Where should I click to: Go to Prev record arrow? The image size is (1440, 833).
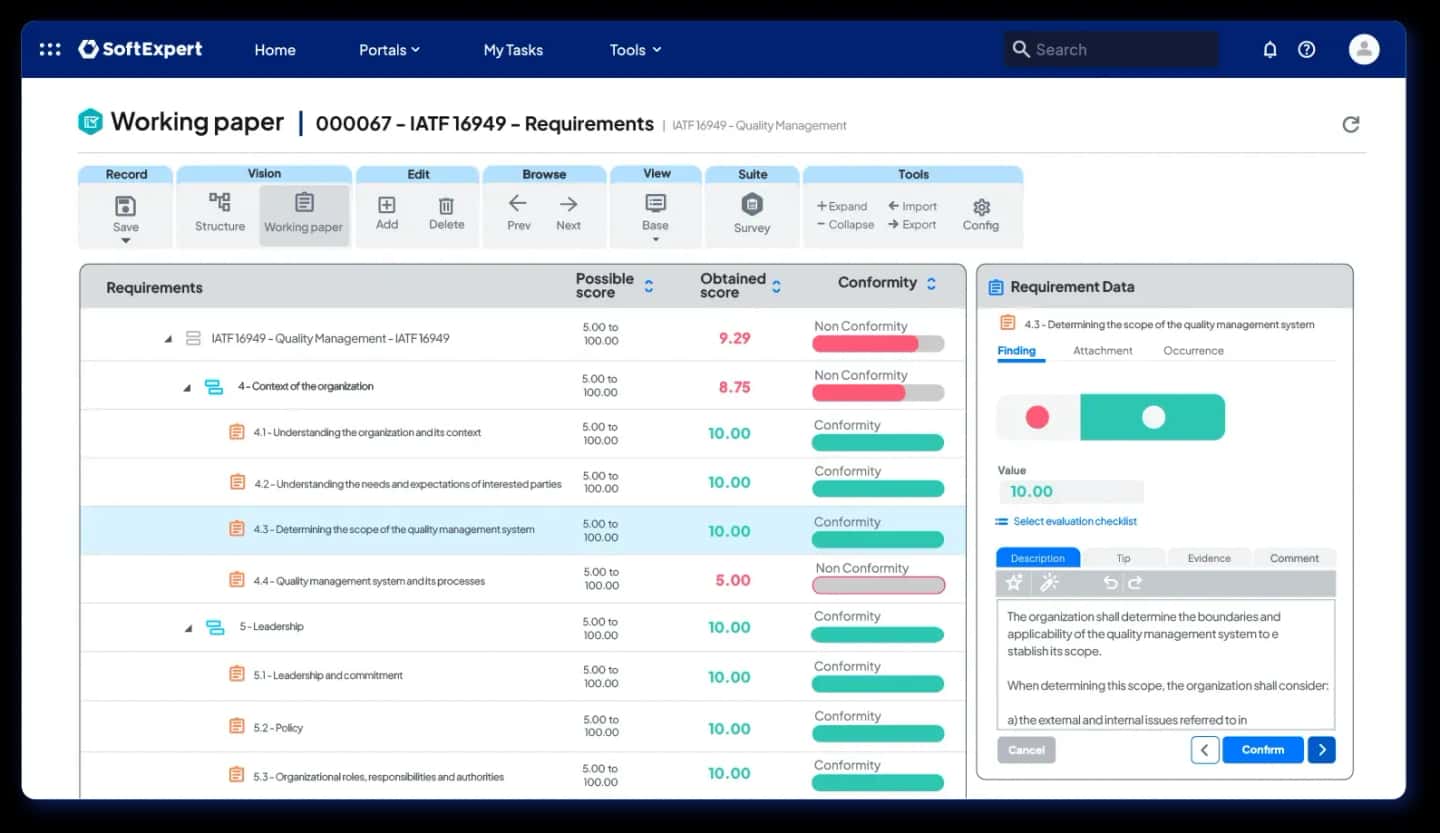tap(517, 204)
